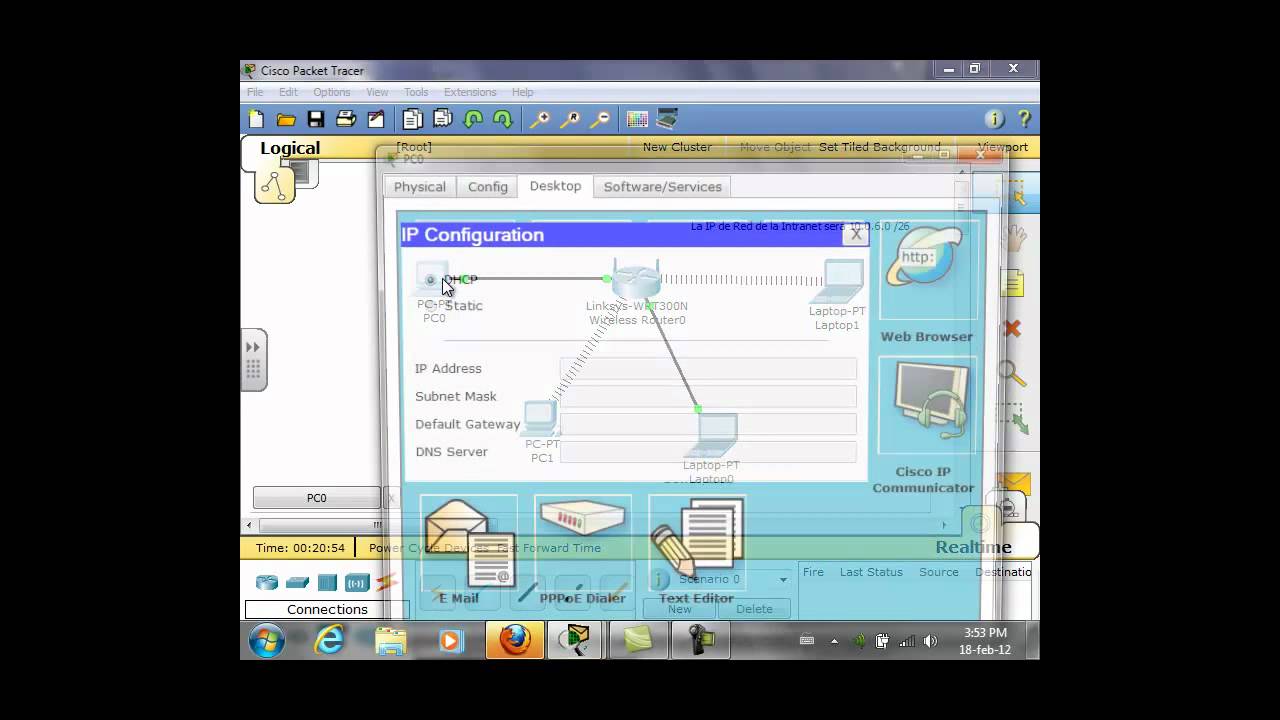Open the drawing palette icon

pos(637,119)
